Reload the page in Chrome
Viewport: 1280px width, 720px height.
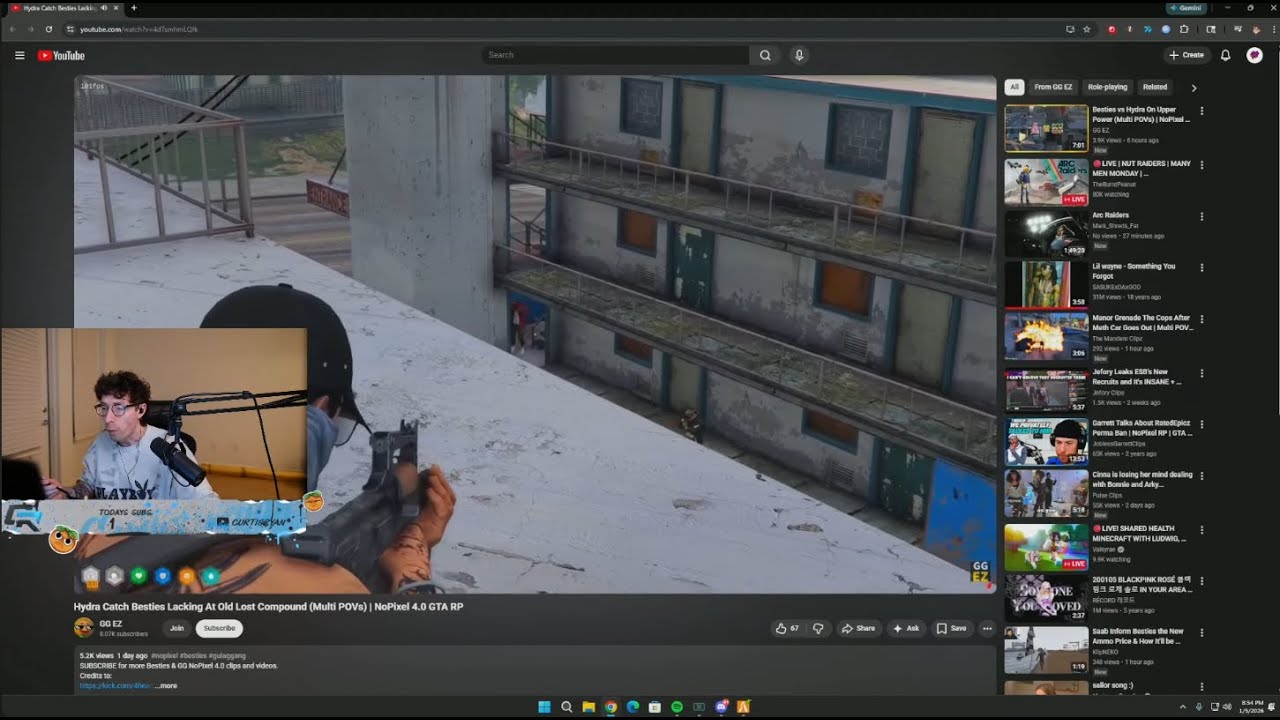(x=48, y=29)
